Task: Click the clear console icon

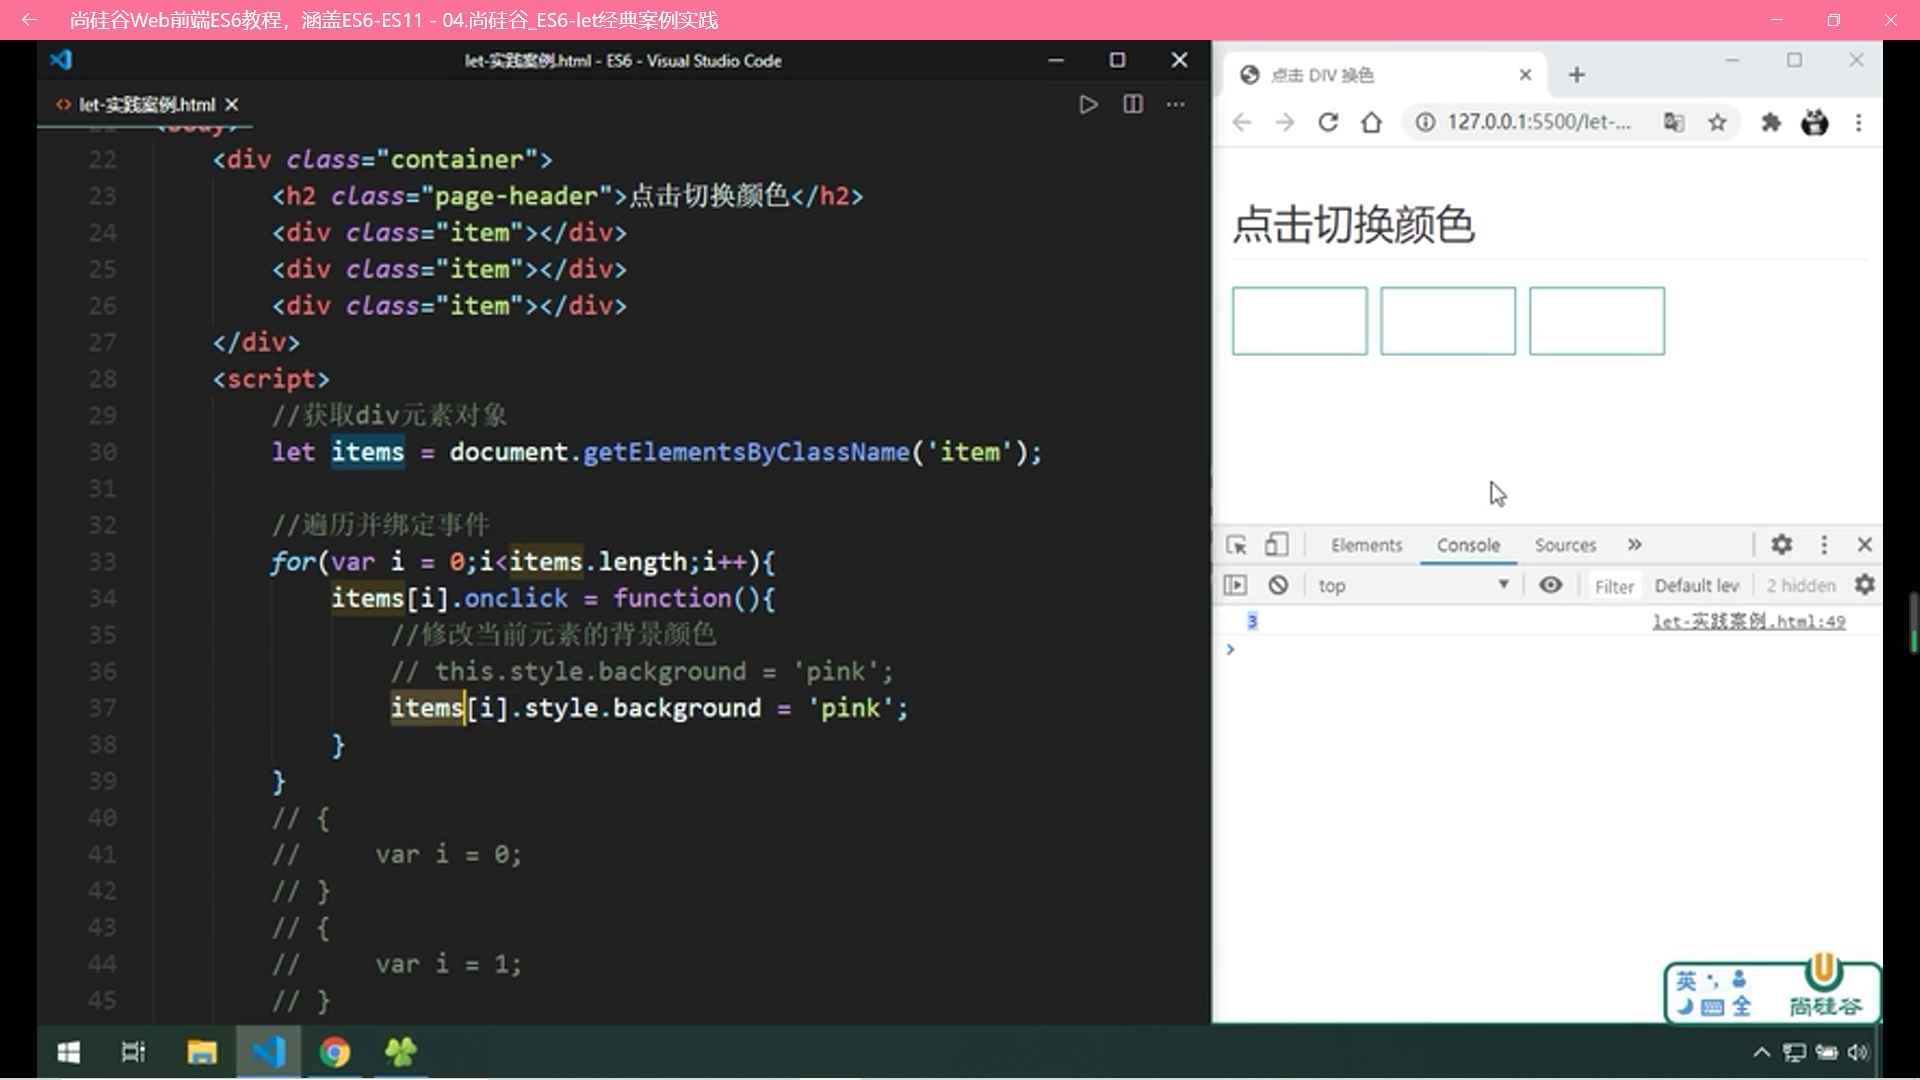Action: 1278,585
